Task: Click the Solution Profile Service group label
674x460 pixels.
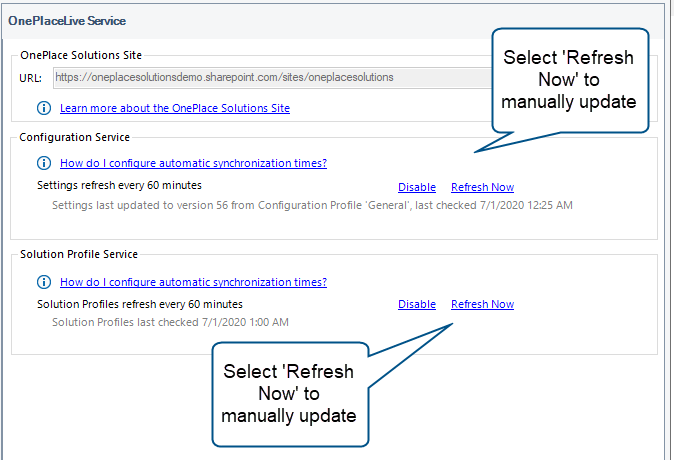Action: pos(79,255)
